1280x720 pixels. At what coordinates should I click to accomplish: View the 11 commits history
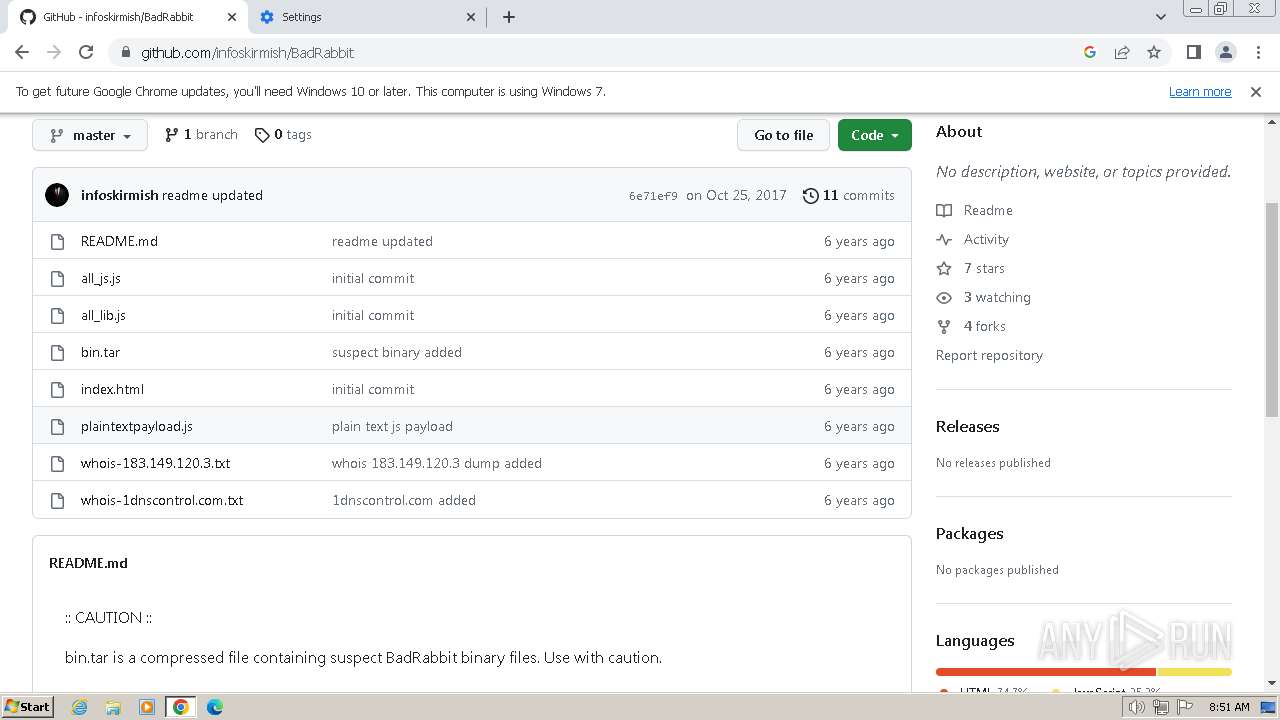coord(849,195)
